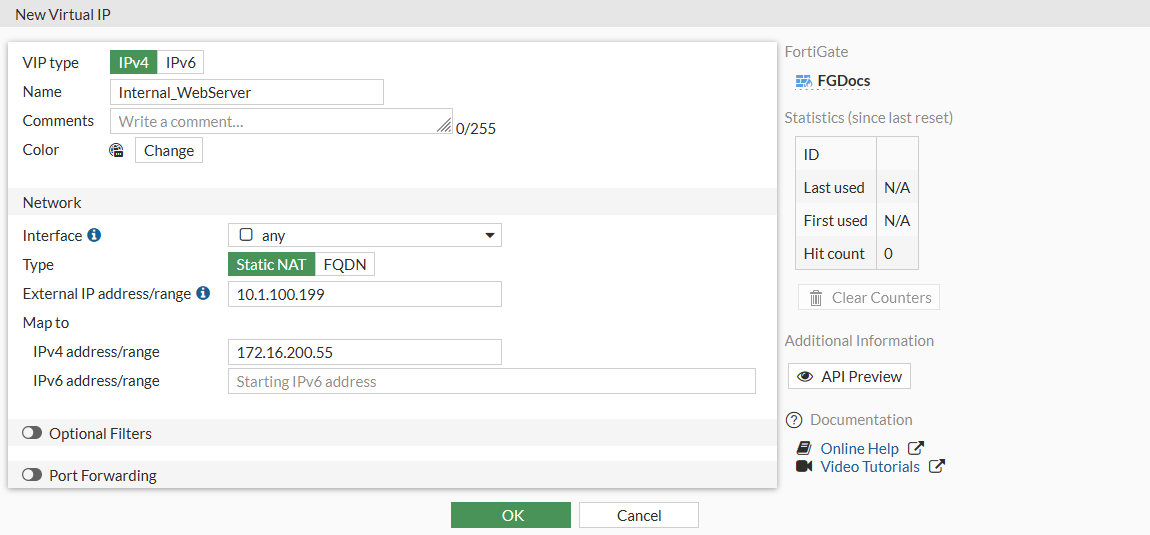Click the Name input field
Image resolution: width=1150 pixels, height=535 pixels.
coord(247,92)
